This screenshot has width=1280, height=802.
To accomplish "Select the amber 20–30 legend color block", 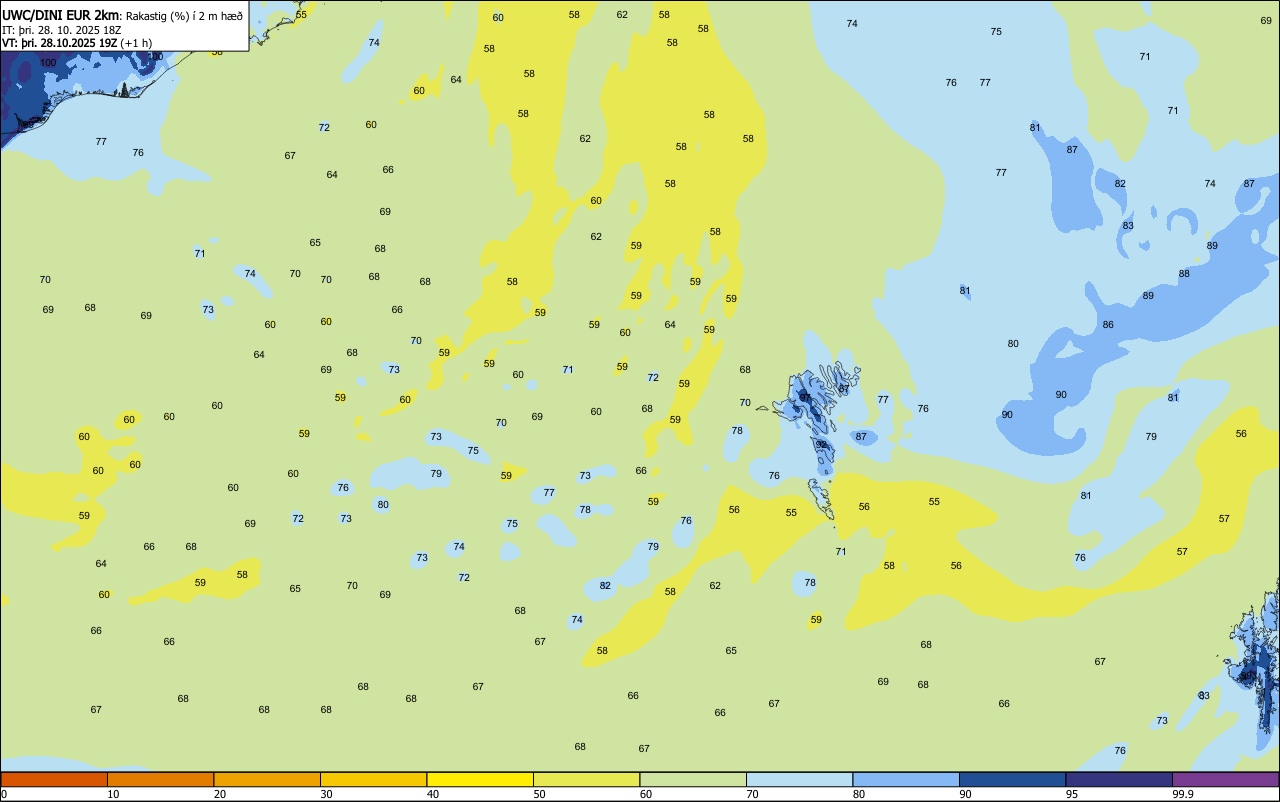I will [267, 779].
